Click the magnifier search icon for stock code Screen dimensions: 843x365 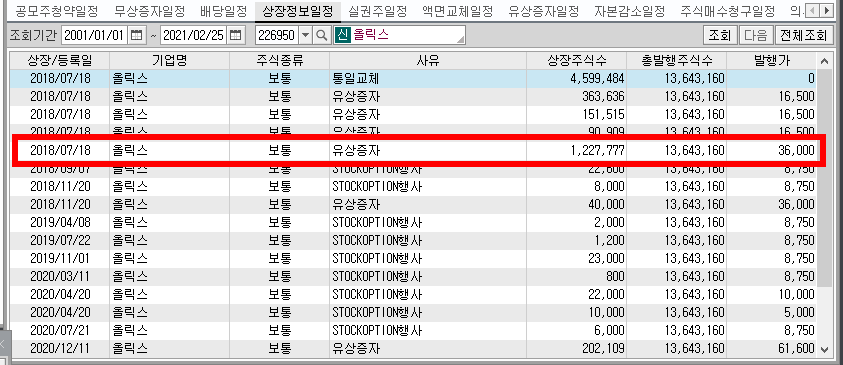tap(322, 36)
